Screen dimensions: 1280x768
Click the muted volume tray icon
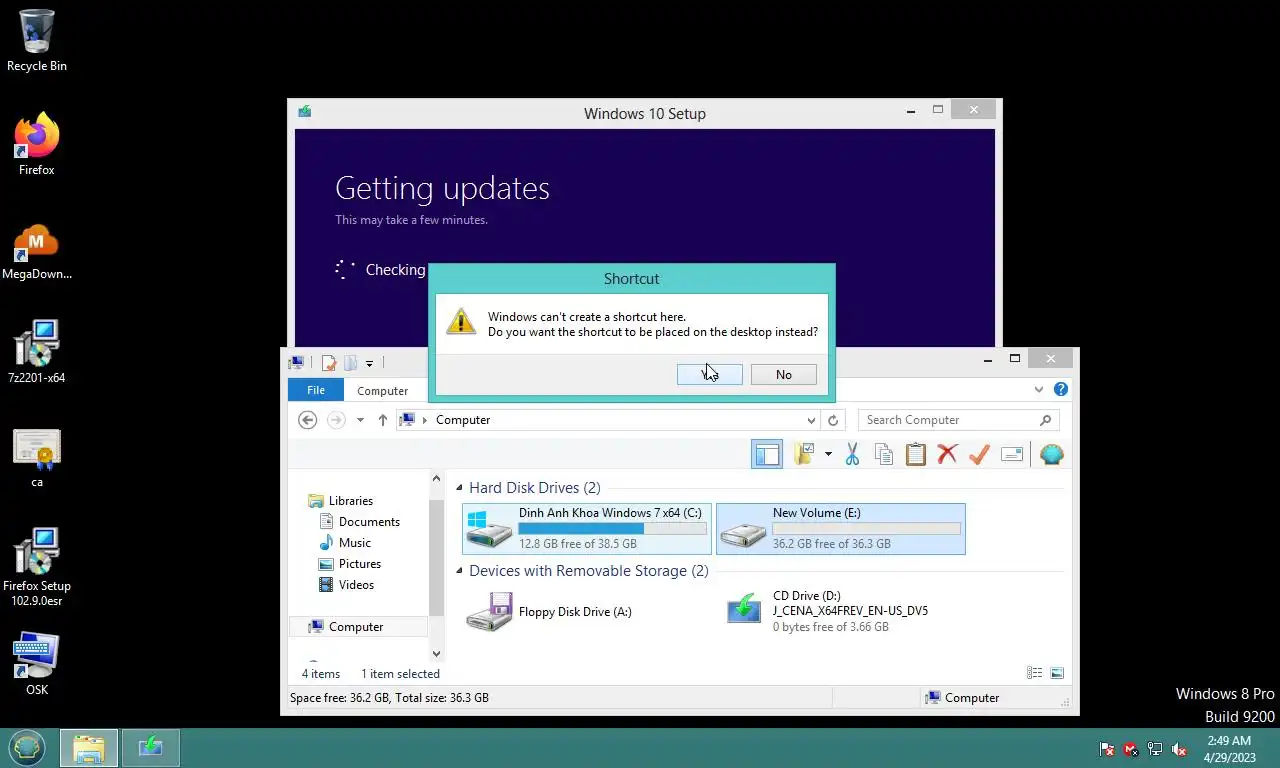(1179, 749)
